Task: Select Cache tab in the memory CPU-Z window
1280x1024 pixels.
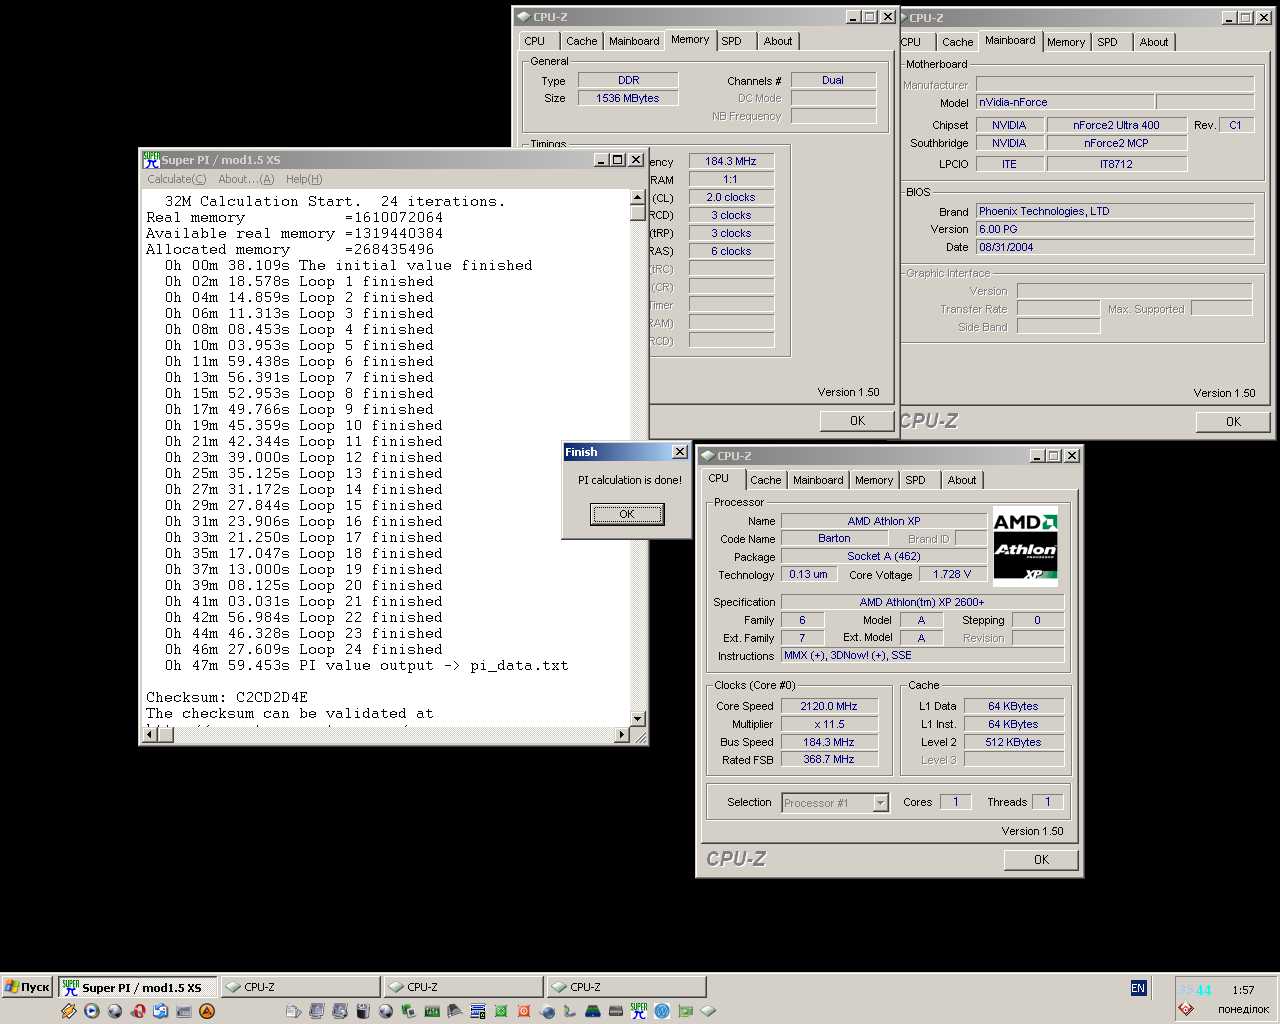Action: [581, 41]
